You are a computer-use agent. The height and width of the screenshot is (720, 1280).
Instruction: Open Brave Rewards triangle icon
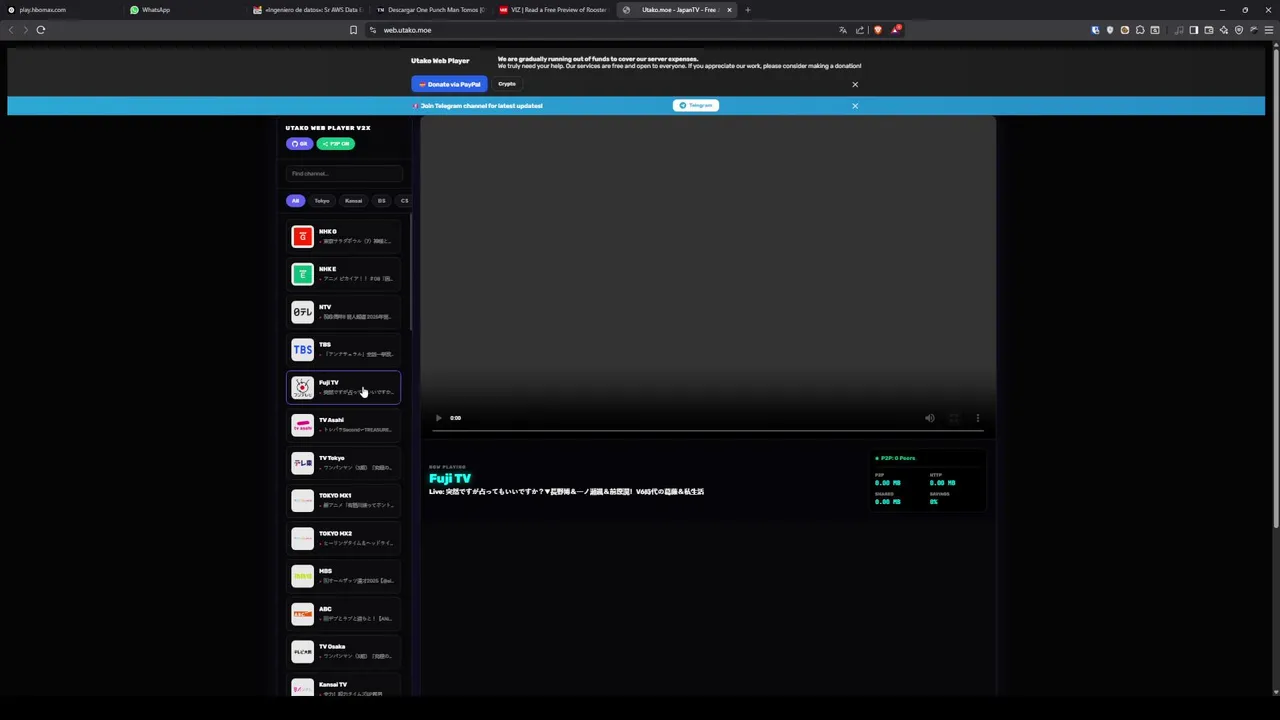coord(896,30)
